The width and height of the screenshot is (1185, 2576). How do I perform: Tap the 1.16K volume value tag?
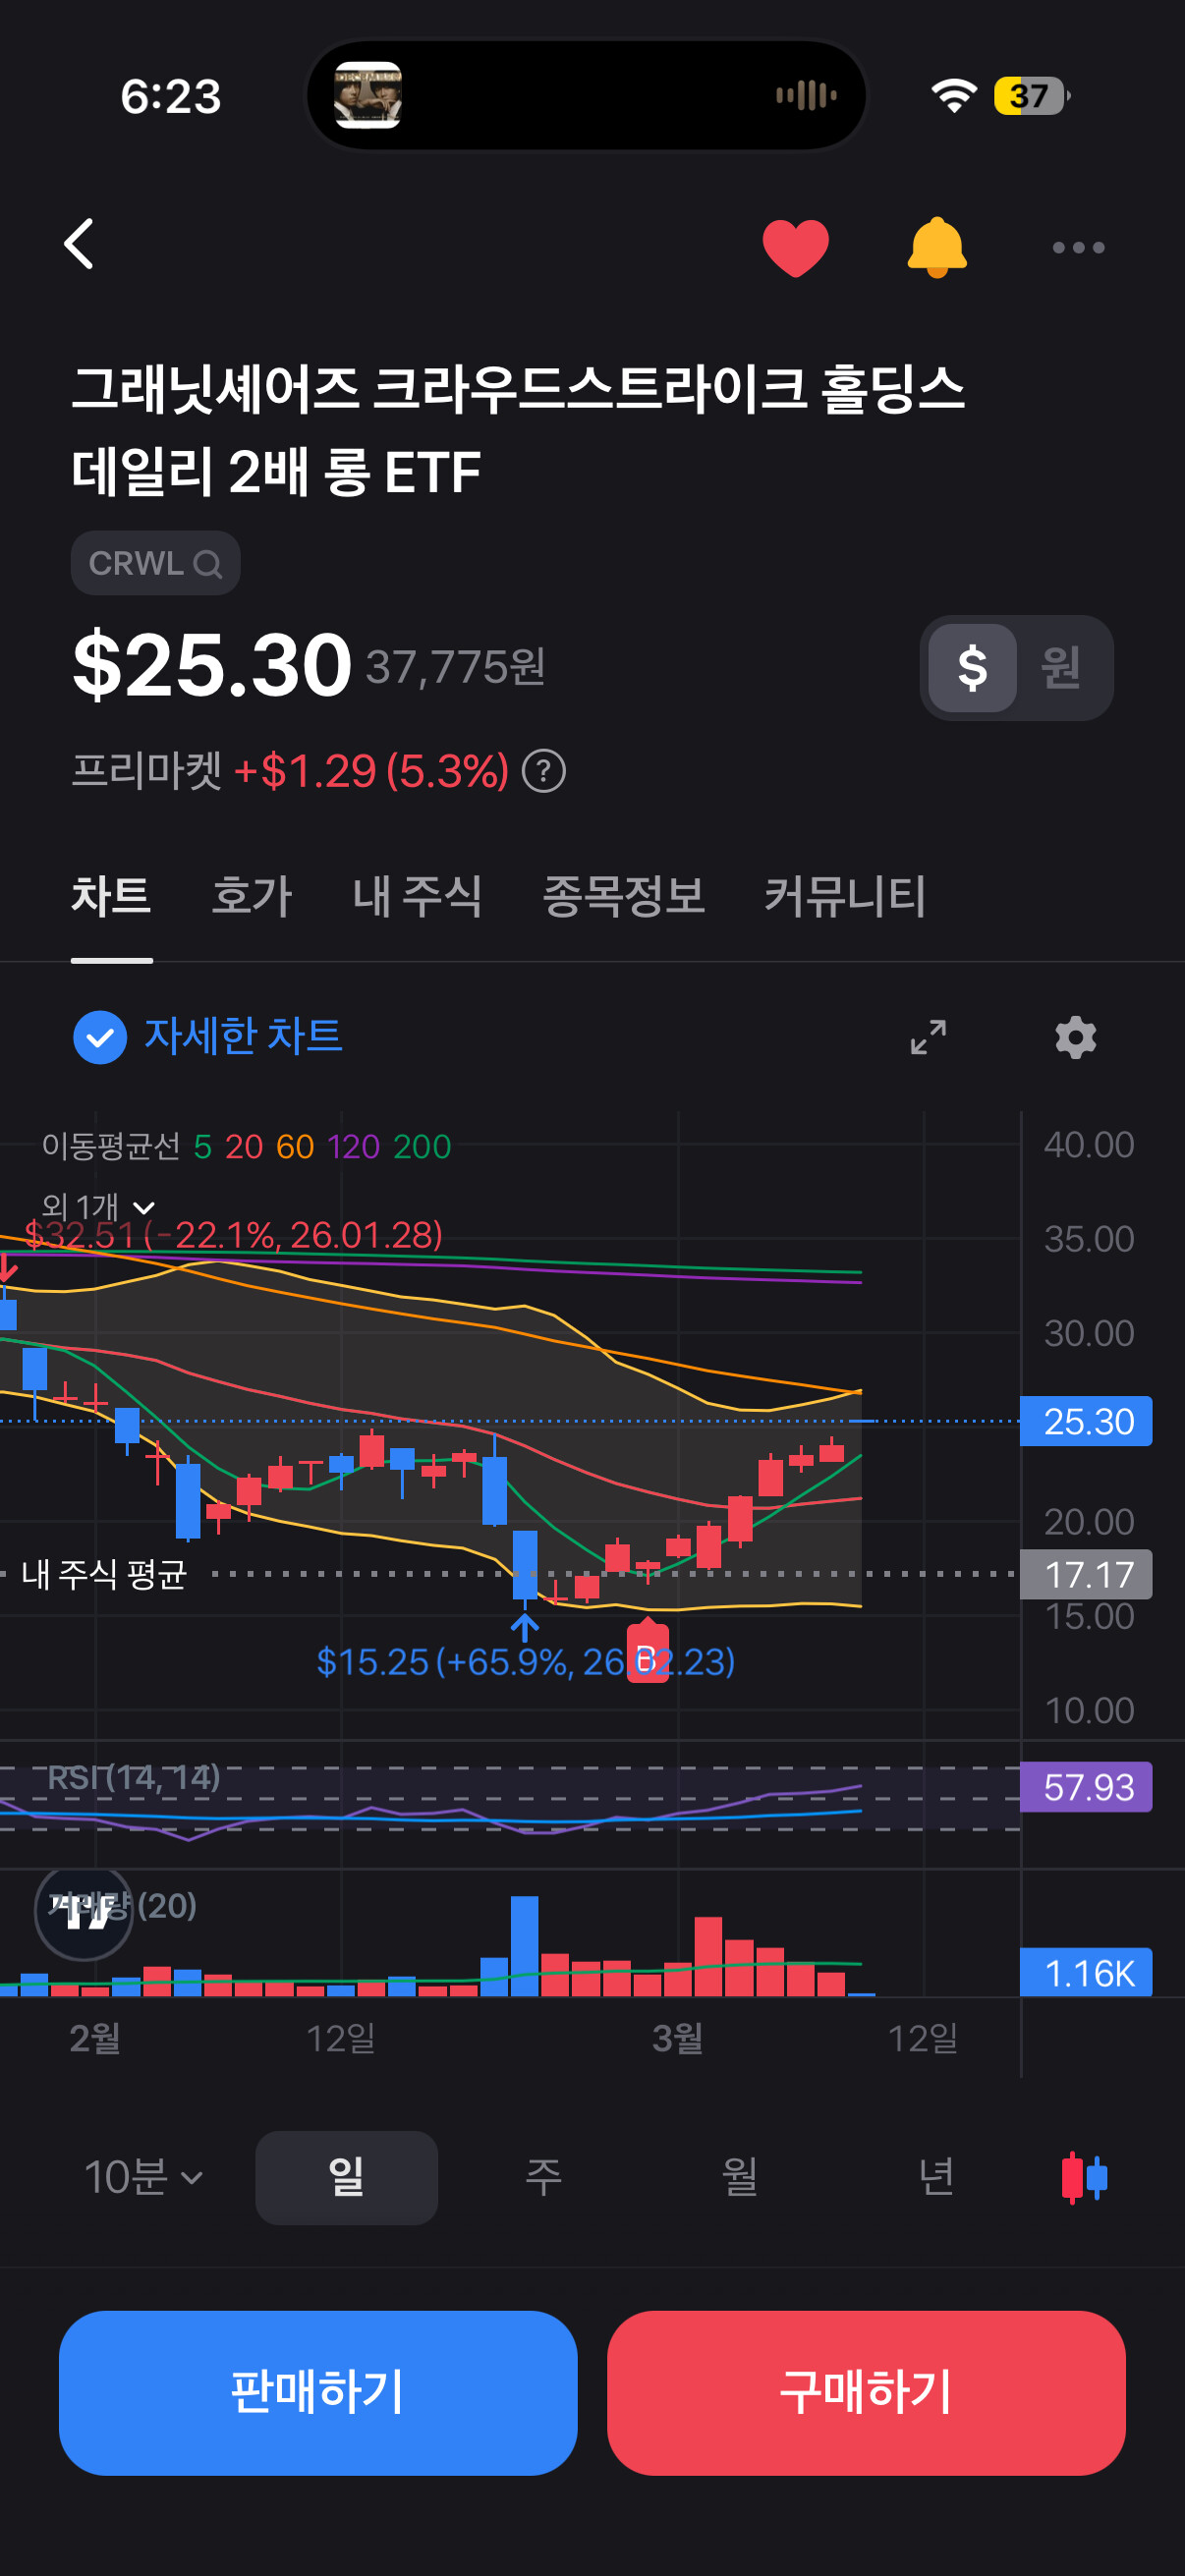click(x=1086, y=1972)
